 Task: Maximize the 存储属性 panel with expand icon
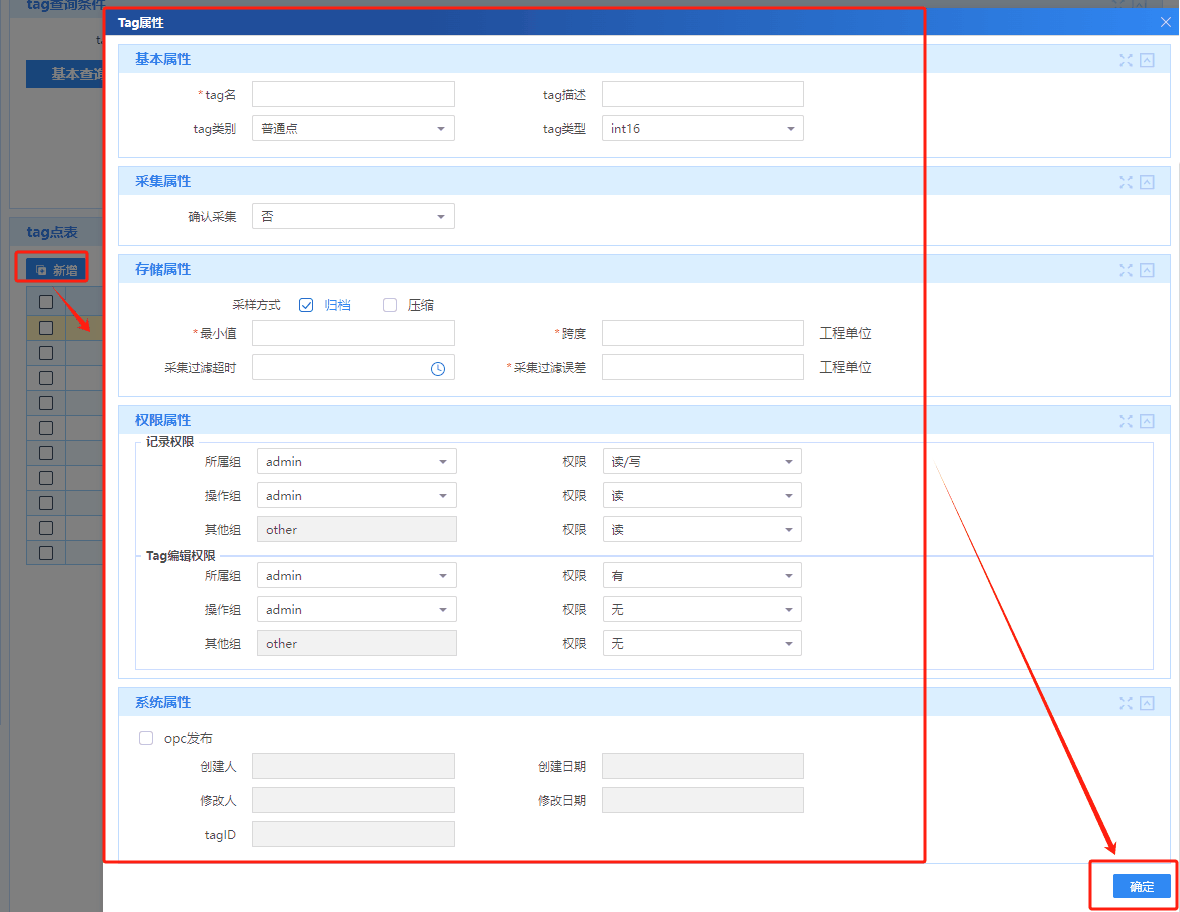1125,270
